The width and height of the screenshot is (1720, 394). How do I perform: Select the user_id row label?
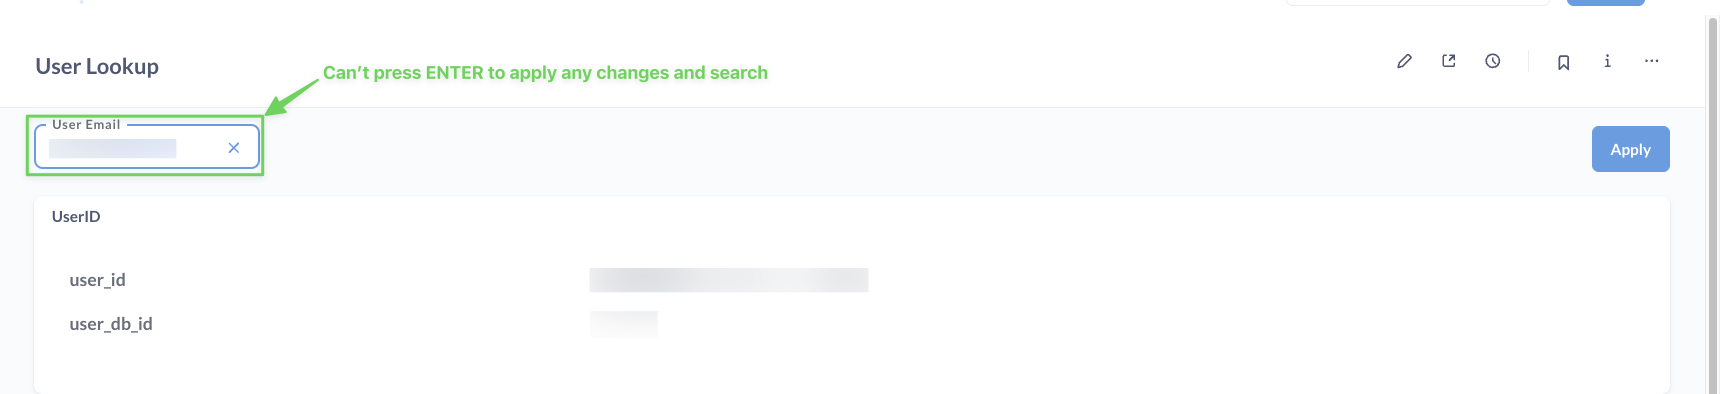(97, 280)
